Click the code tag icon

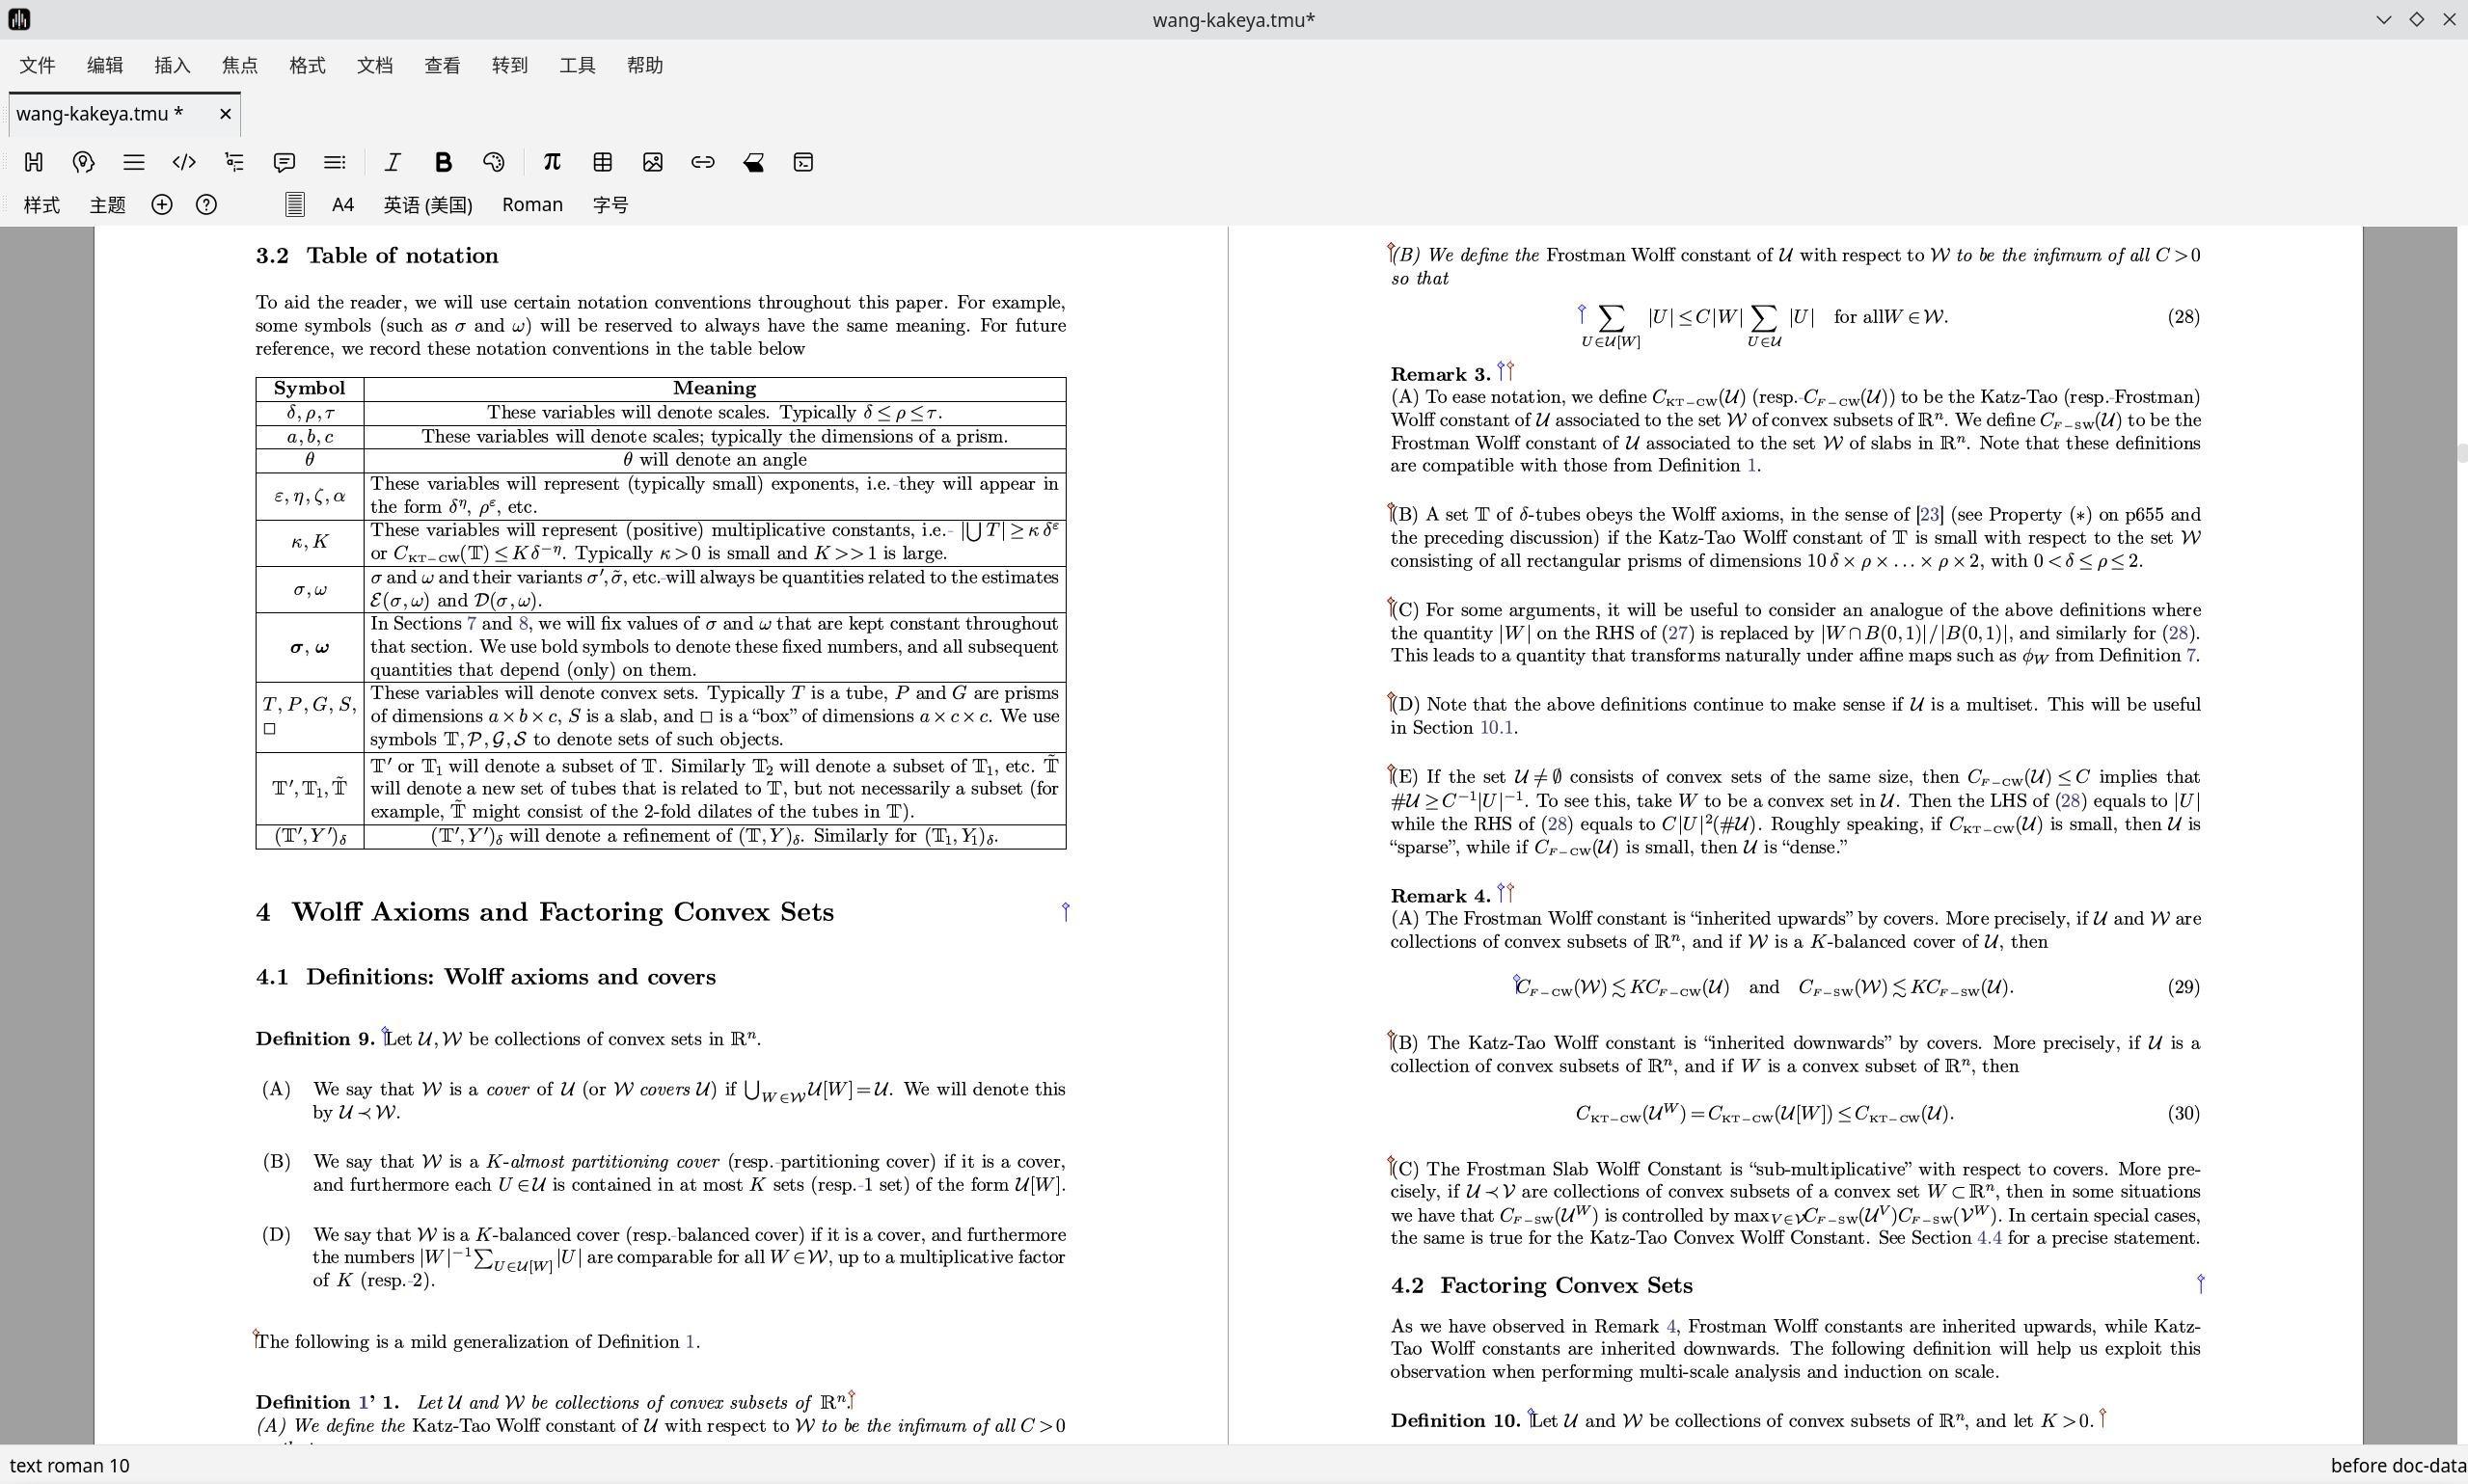tap(184, 162)
